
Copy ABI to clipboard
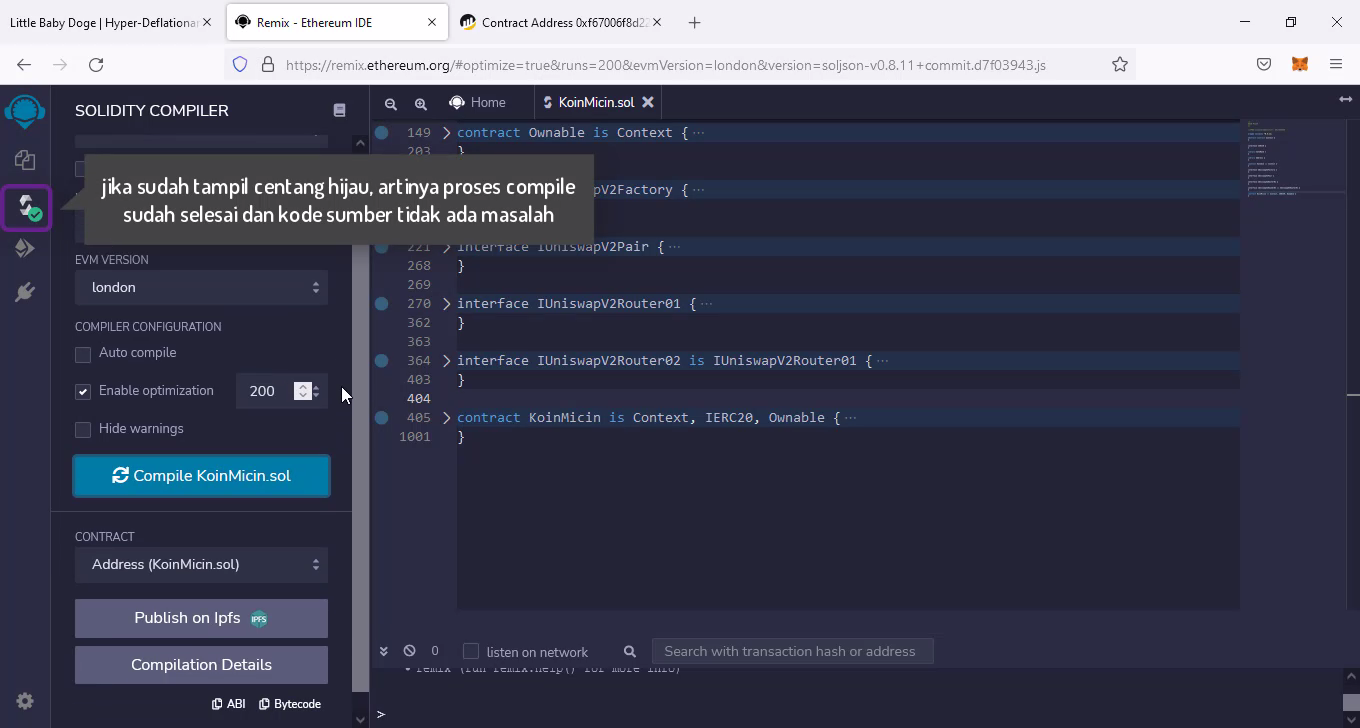(229, 704)
